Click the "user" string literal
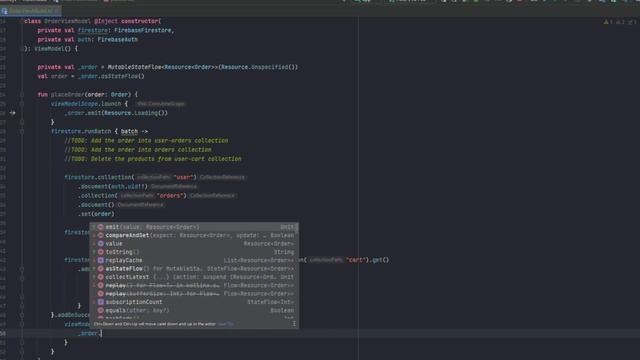The image size is (640, 360). tap(183, 177)
